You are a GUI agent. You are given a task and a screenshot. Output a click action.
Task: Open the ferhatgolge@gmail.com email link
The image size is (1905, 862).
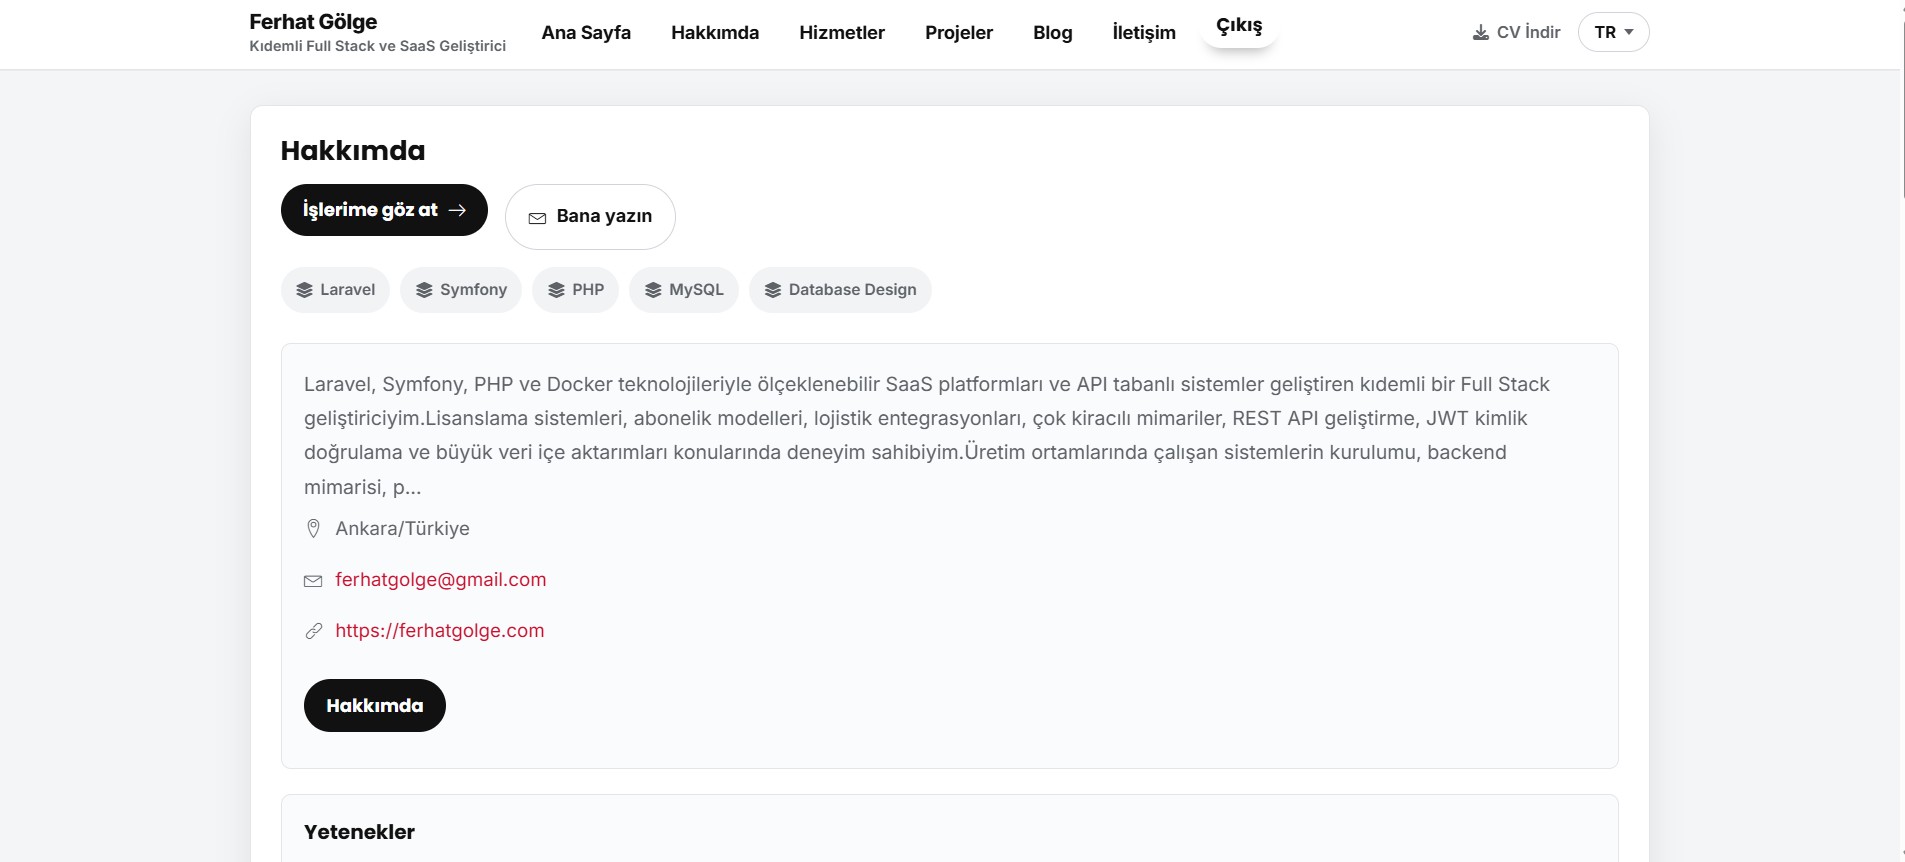coord(441,580)
